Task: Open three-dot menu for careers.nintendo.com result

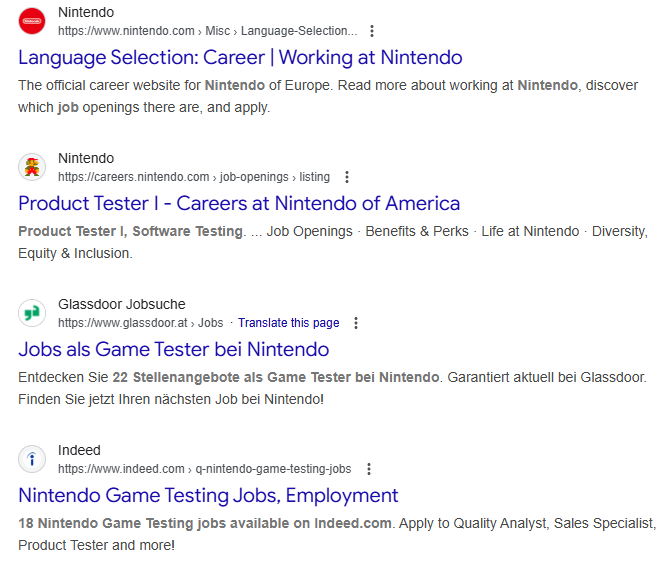Action: [347, 177]
